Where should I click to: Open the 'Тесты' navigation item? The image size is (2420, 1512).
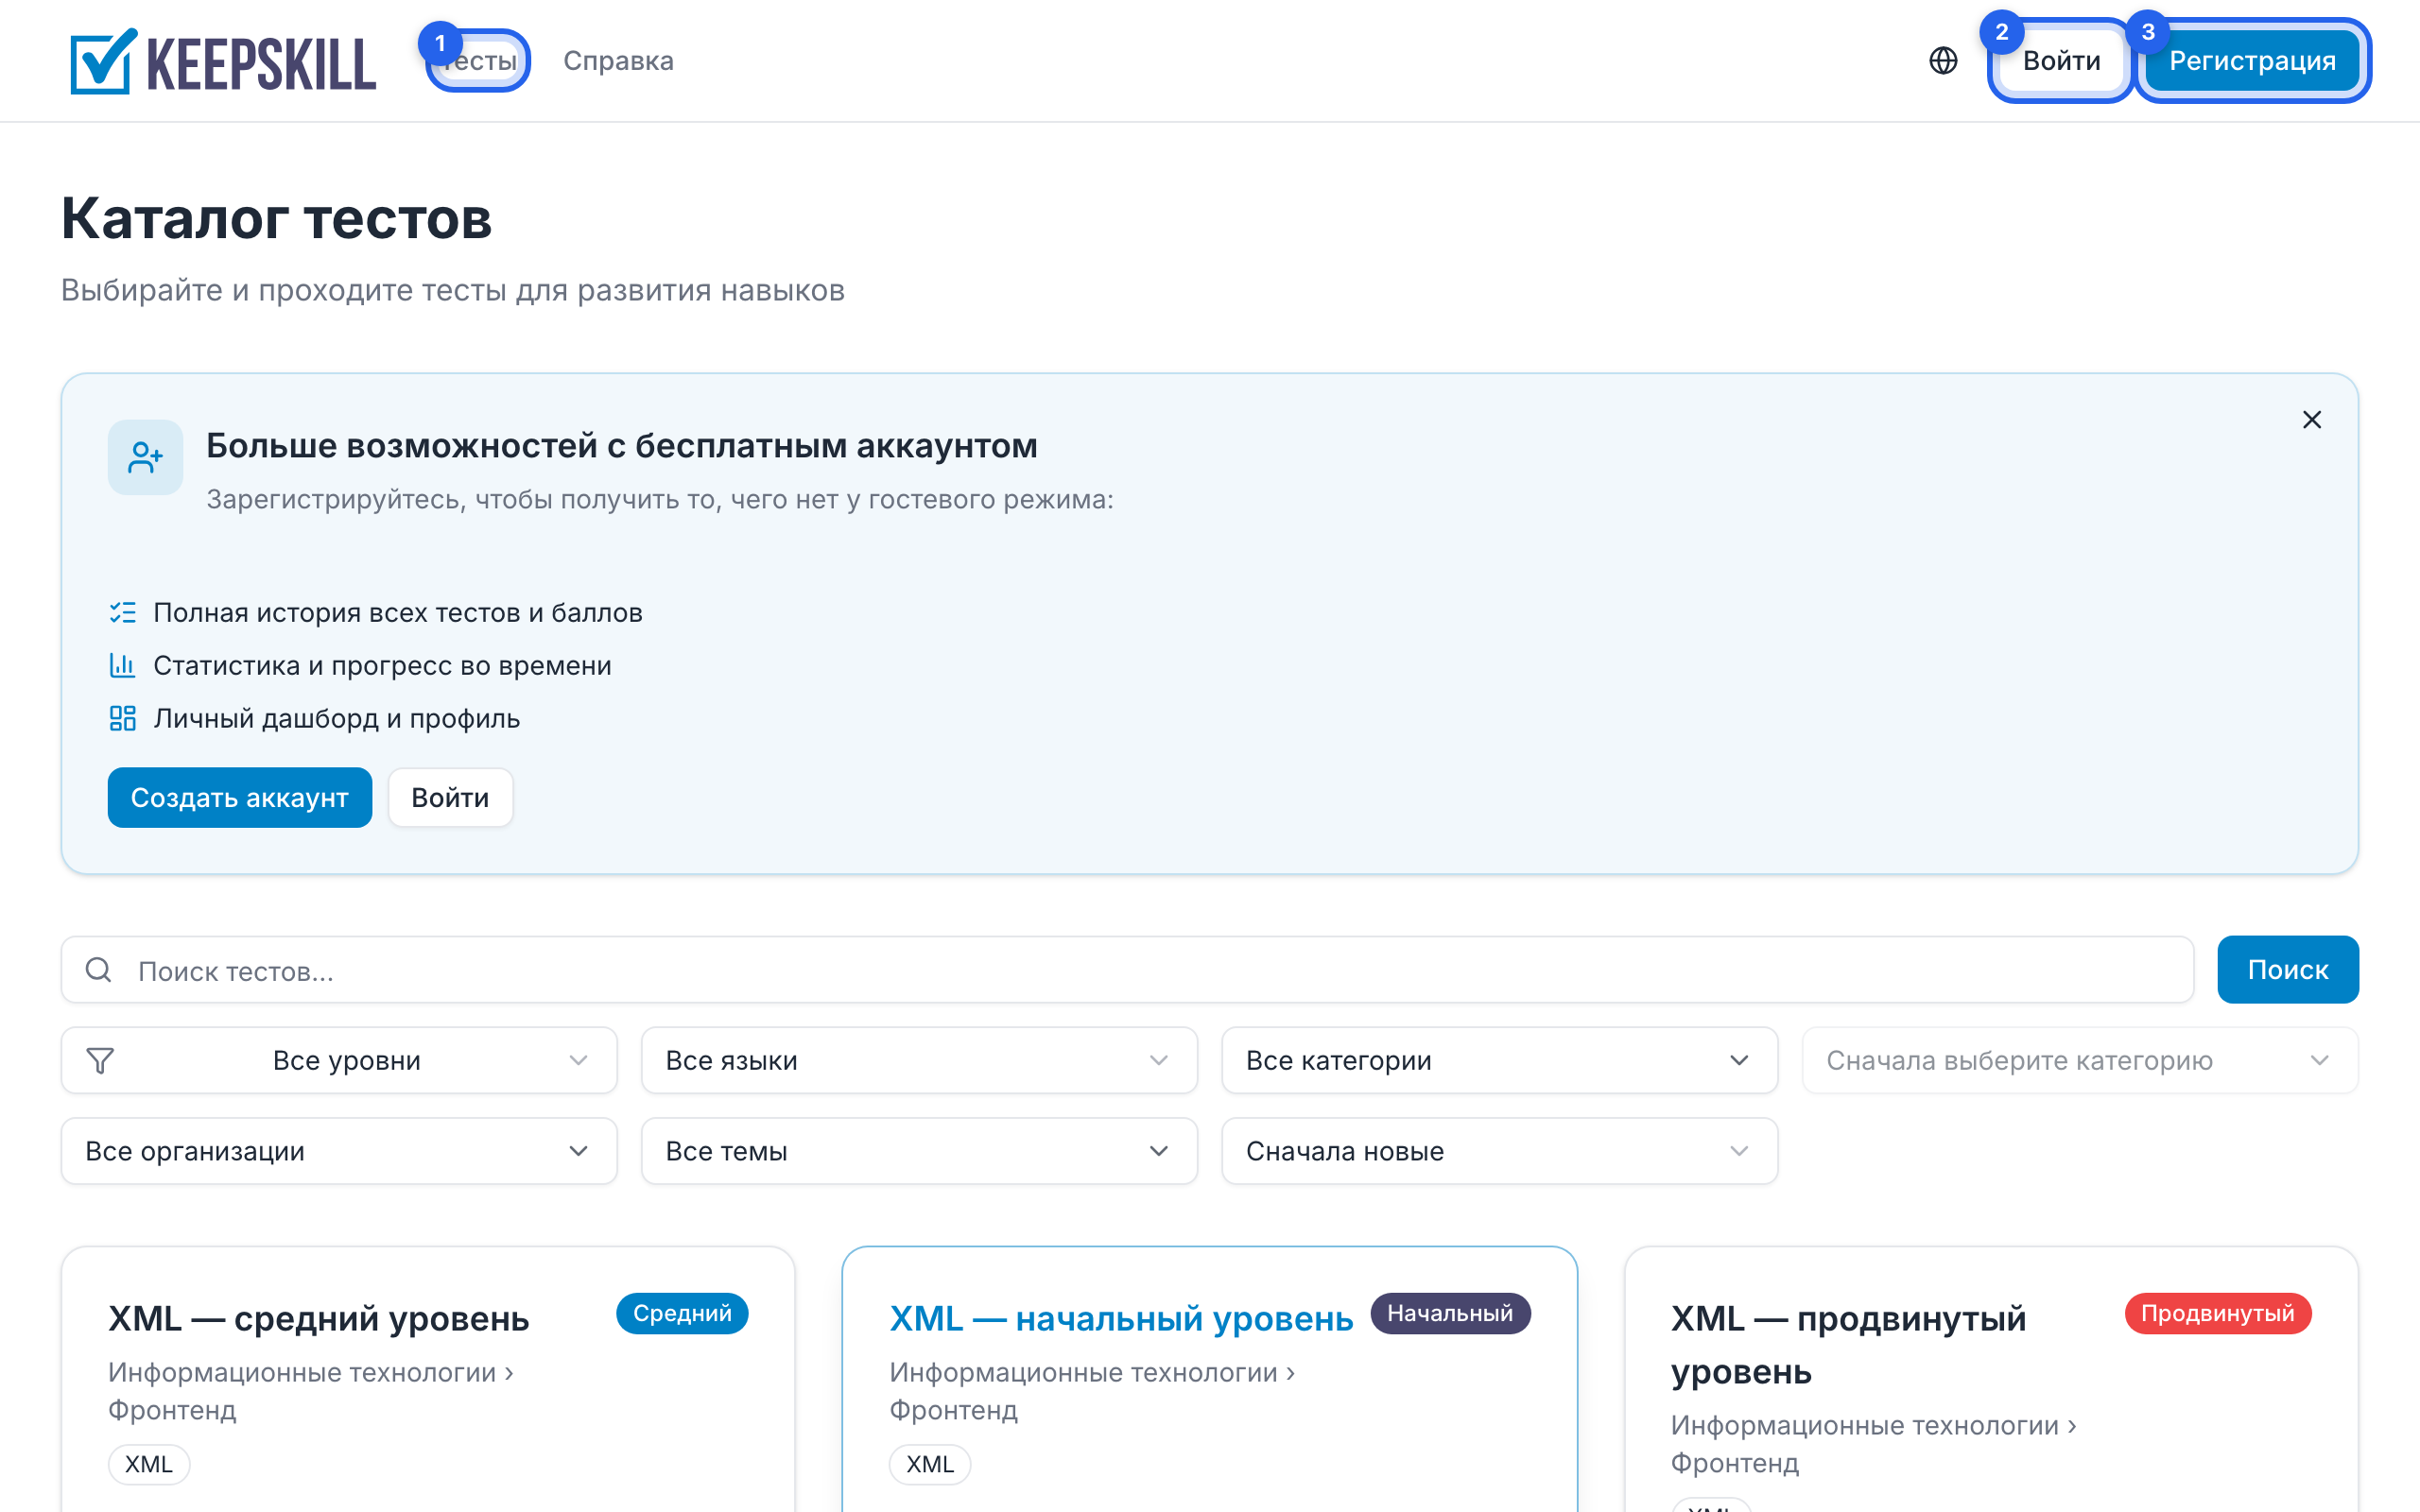(478, 61)
